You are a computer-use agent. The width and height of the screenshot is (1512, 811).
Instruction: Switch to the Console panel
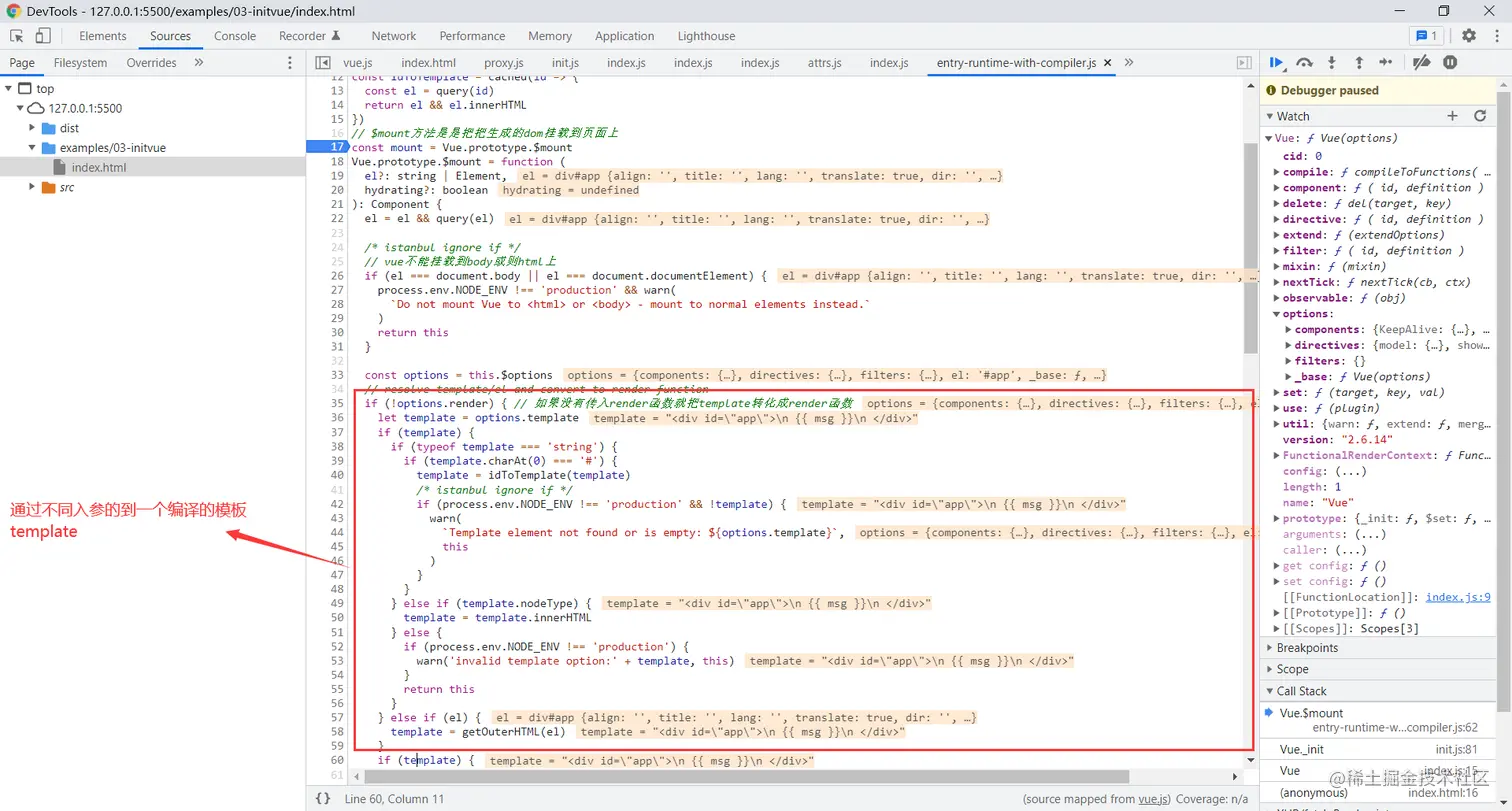click(x=235, y=36)
